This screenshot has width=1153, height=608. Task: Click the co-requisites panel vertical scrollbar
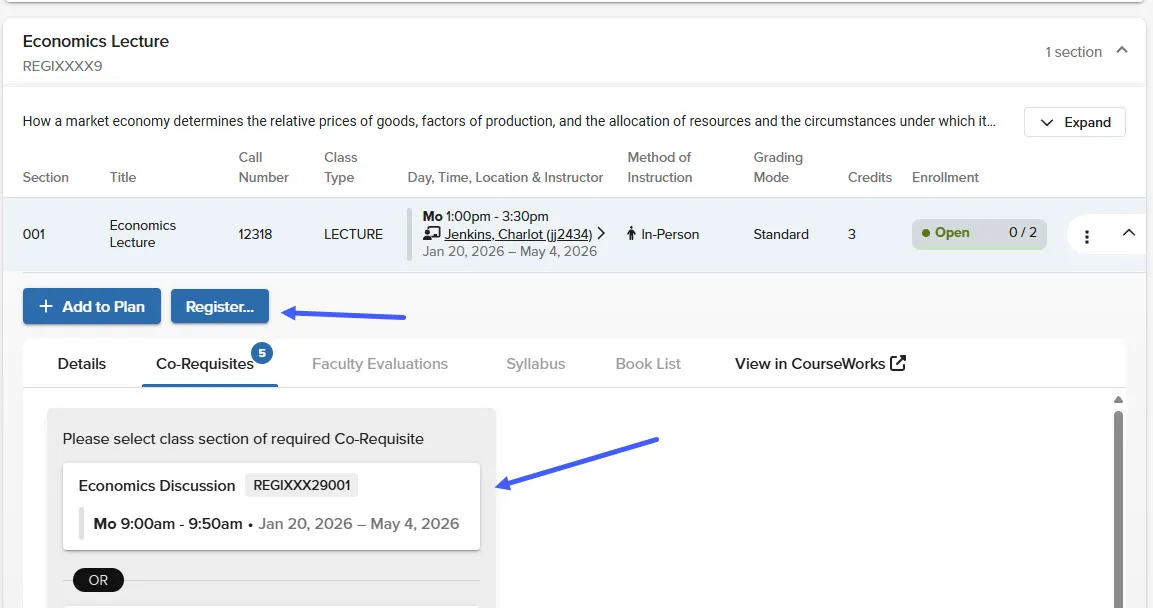pyautogui.click(x=1118, y=507)
